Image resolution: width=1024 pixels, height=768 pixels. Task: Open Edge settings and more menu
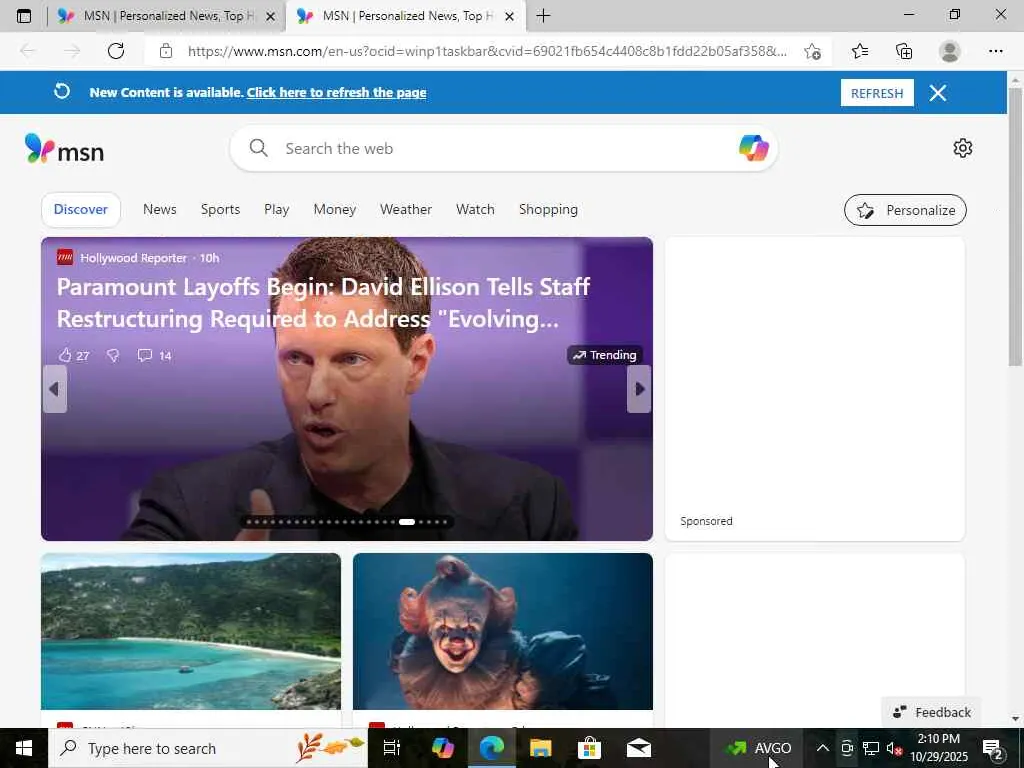pos(995,51)
